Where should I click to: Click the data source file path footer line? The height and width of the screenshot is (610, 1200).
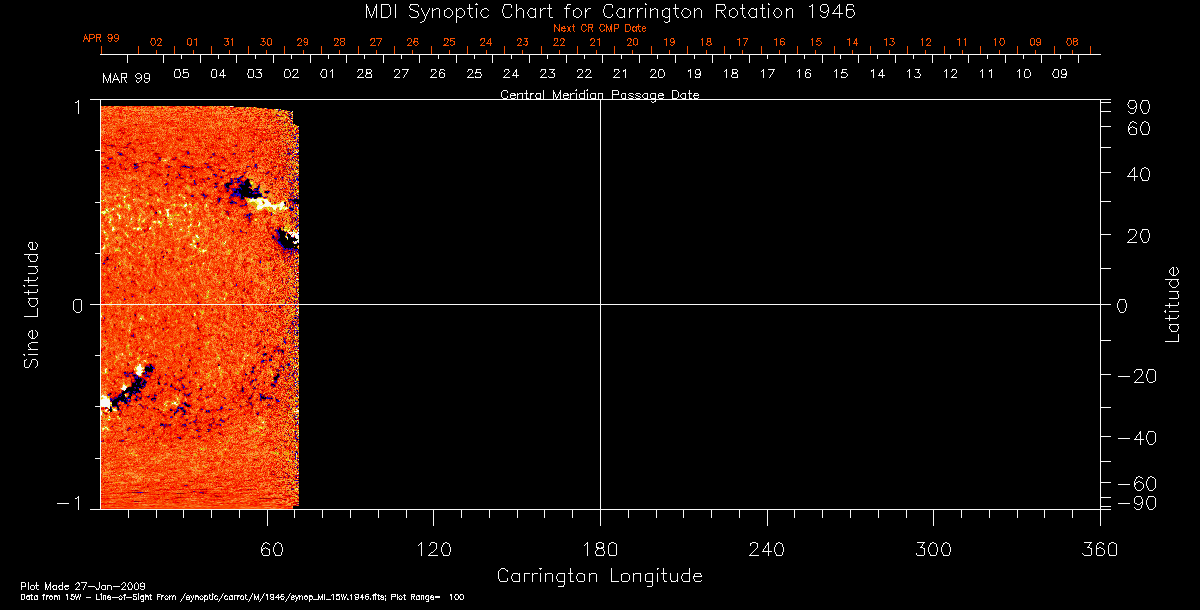pos(241,597)
